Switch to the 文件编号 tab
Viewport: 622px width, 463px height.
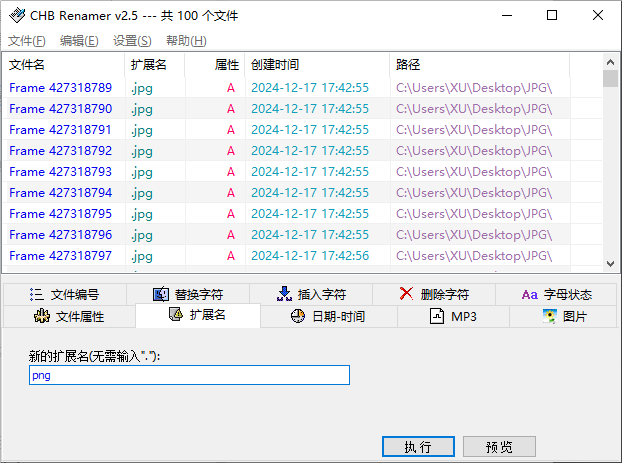click(65, 294)
